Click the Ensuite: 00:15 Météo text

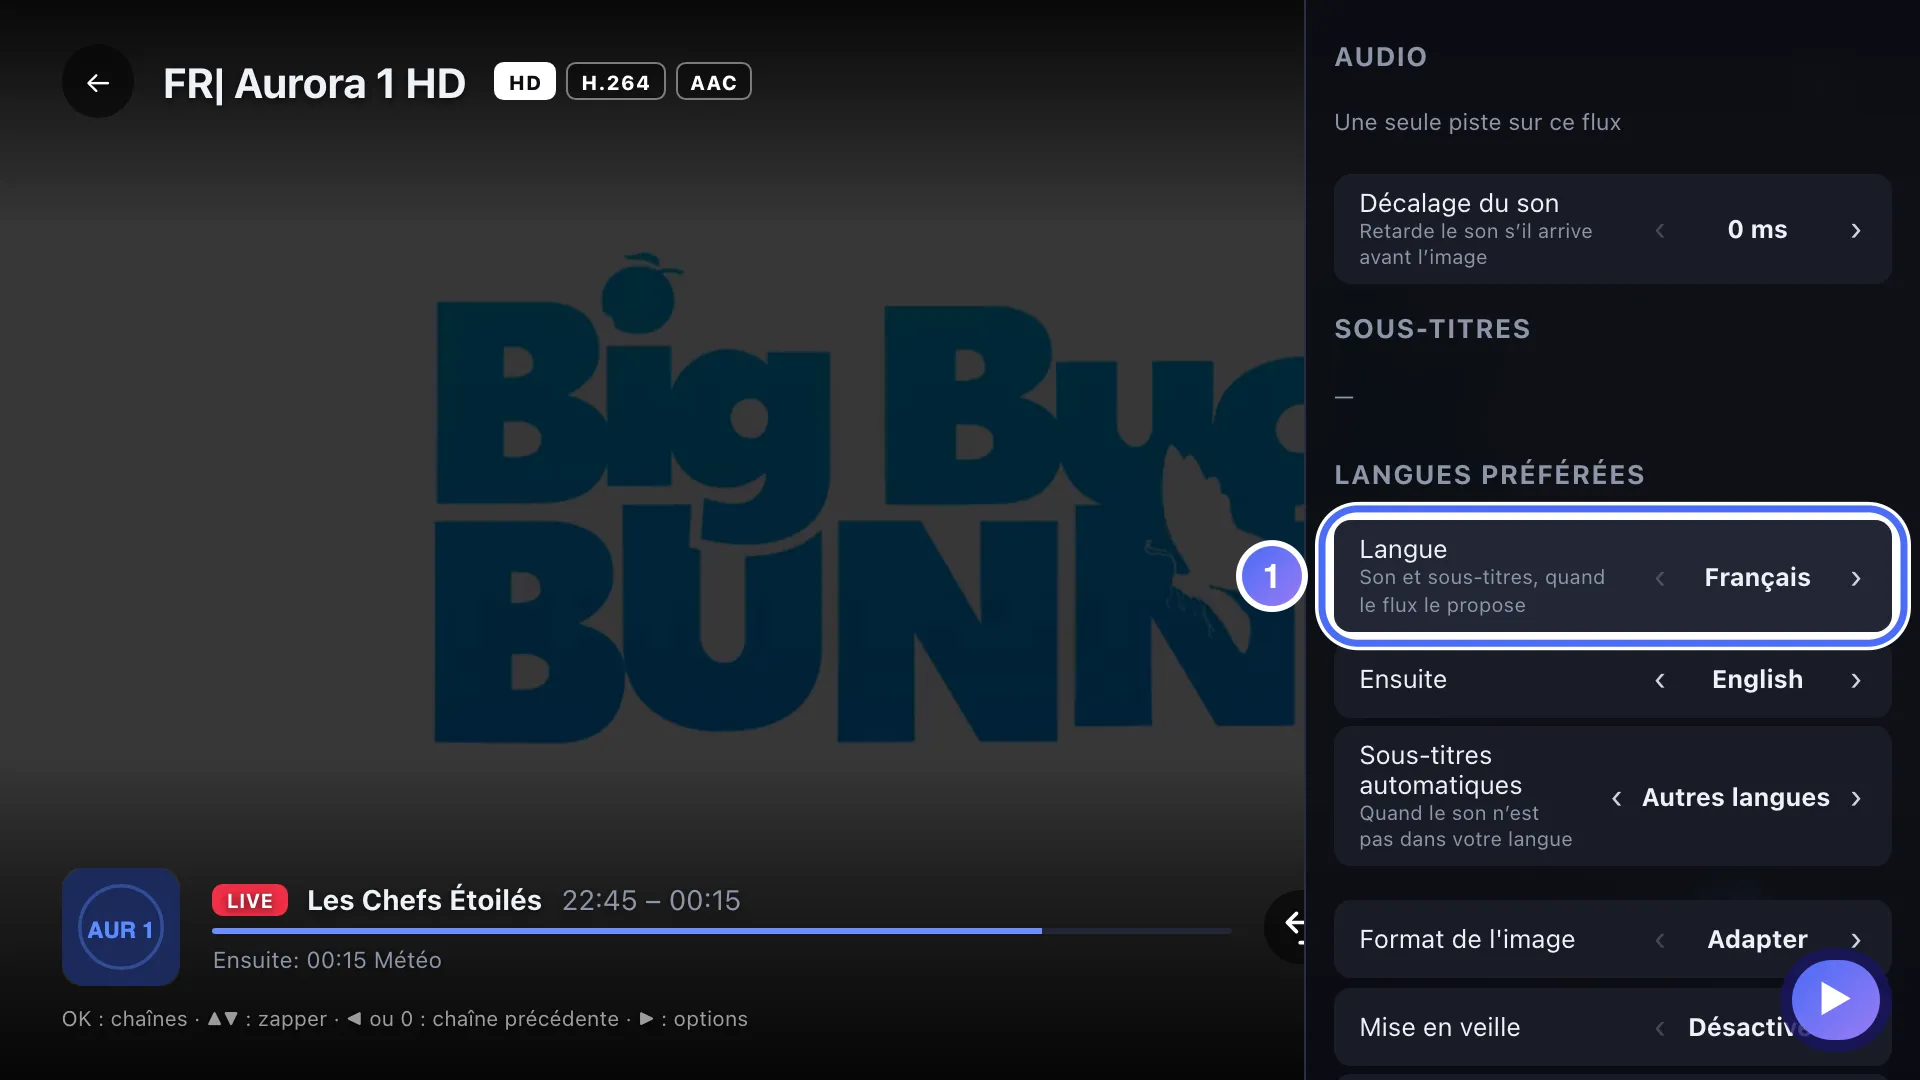tap(327, 960)
